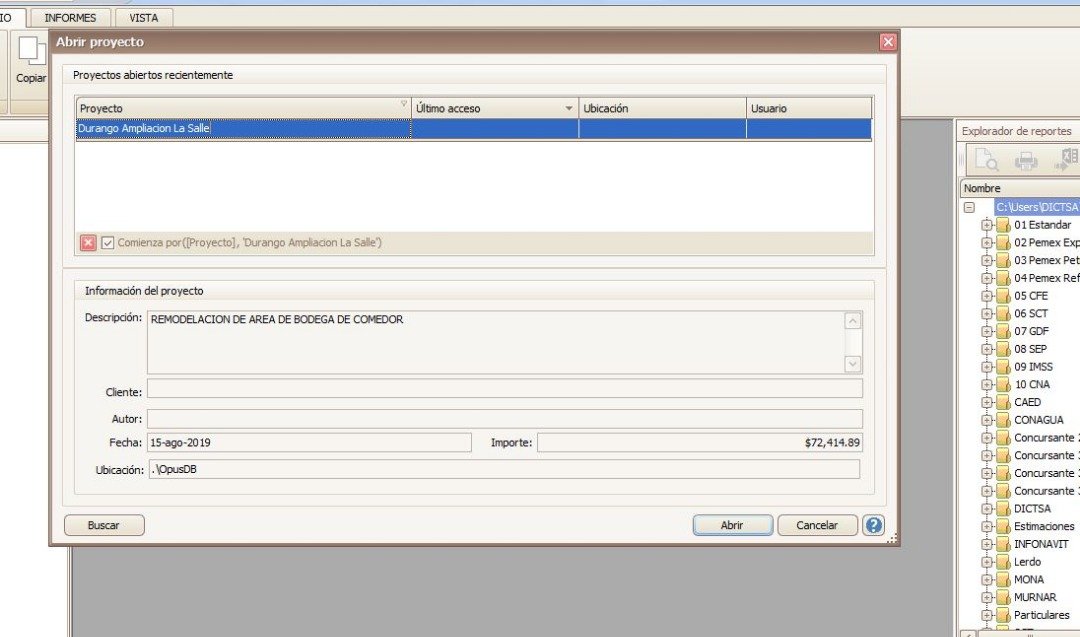Uncheck the 'Comienza por' filter checkbox
The width and height of the screenshot is (1080, 637).
pos(108,243)
